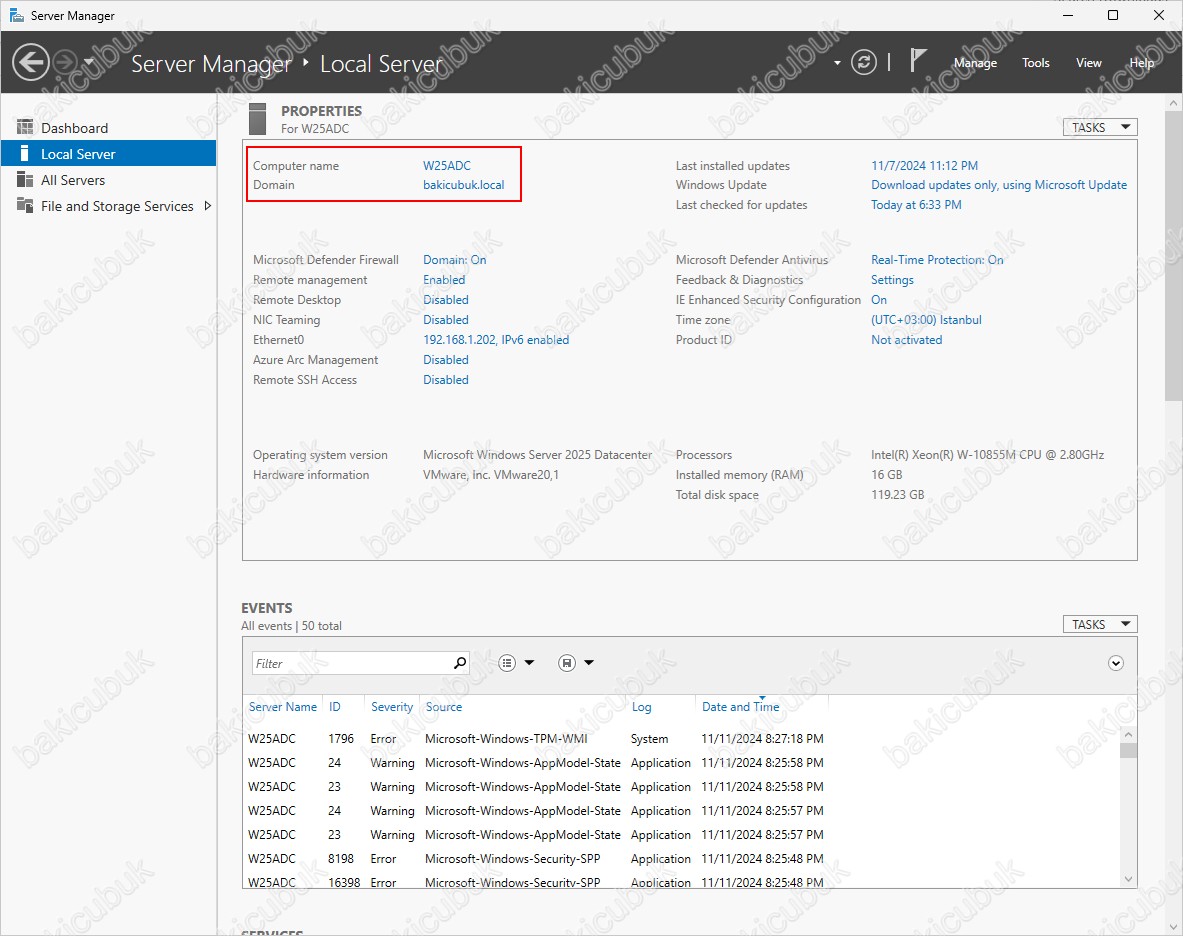The width and height of the screenshot is (1183, 936).
Task: Click the Azure Arc Management Disabled link
Action: point(445,360)
